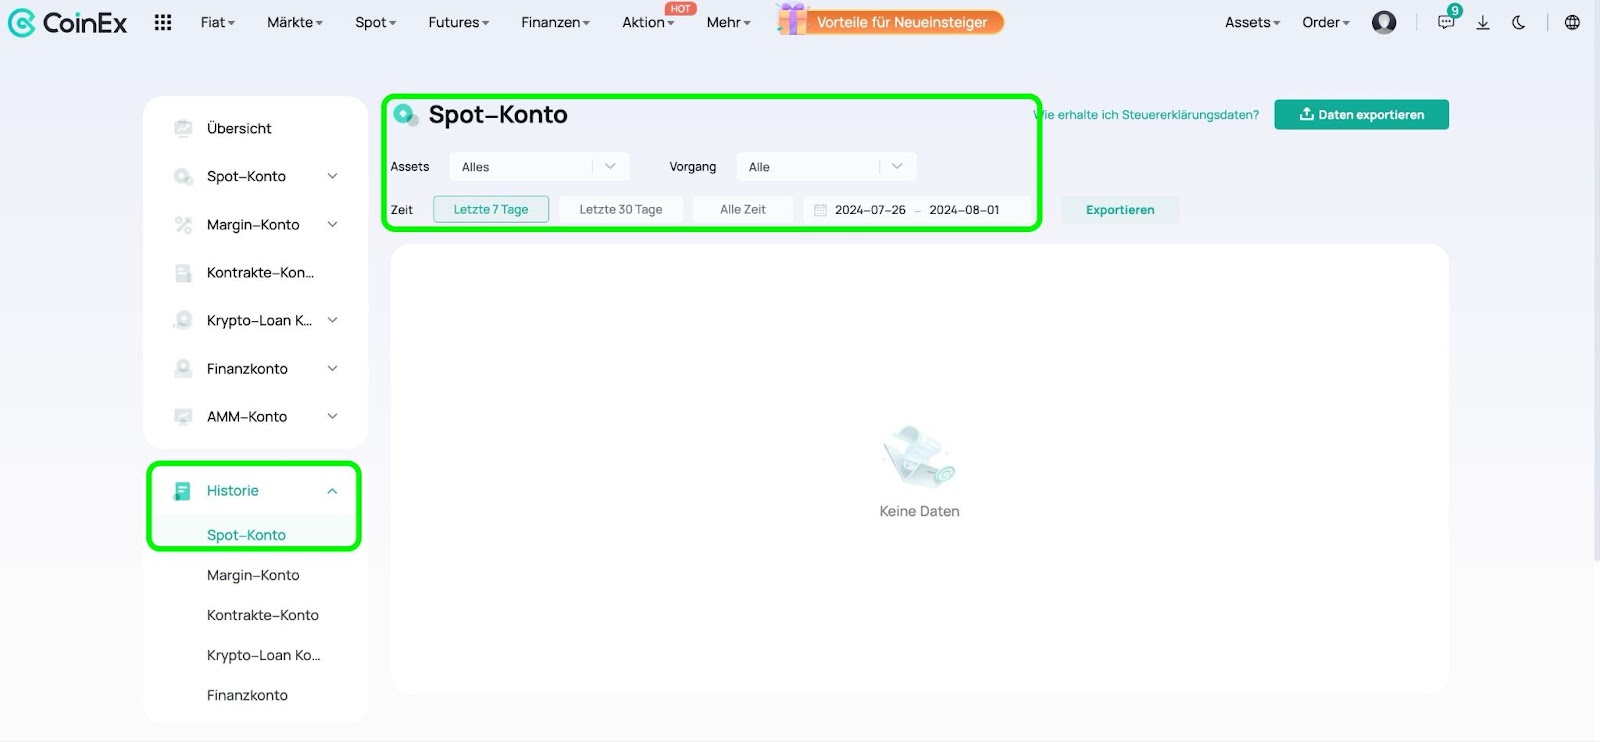Select Letzte 30 Tage filter

pos(621,210)
